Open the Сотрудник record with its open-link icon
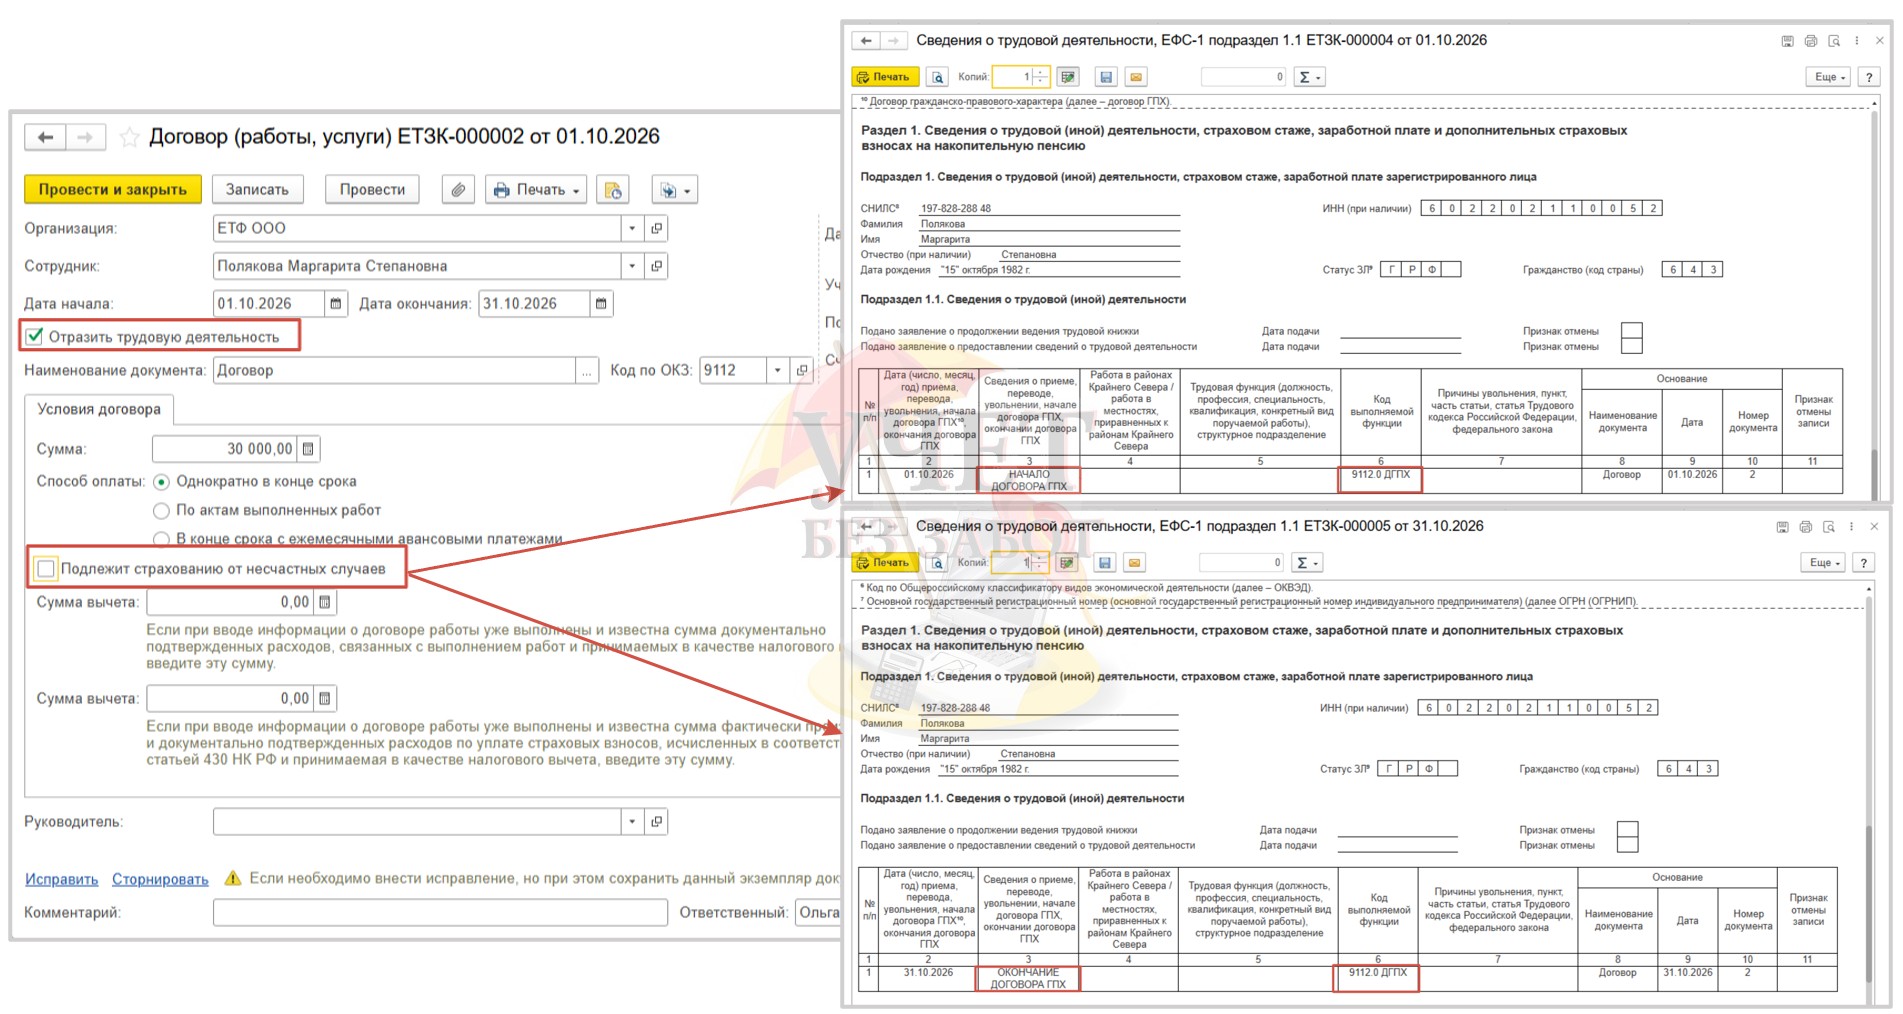 656,266
